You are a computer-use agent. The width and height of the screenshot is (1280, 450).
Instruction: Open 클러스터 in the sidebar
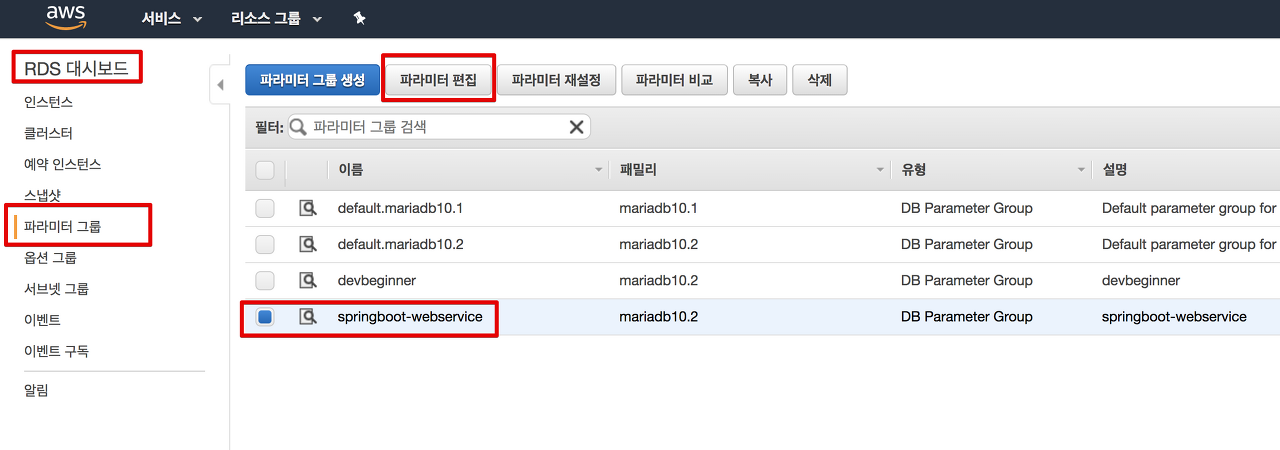coord(48,133)
